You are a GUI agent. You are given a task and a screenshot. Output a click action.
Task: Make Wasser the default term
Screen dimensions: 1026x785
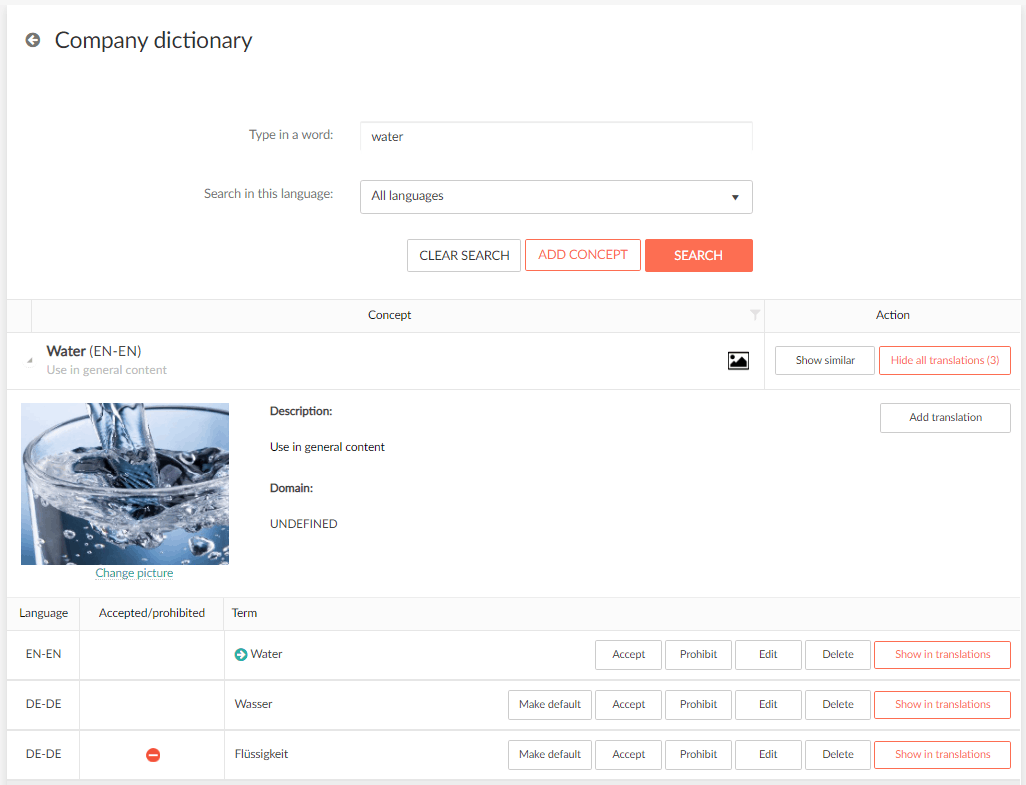pyautogui.click(x=550, y=705)
